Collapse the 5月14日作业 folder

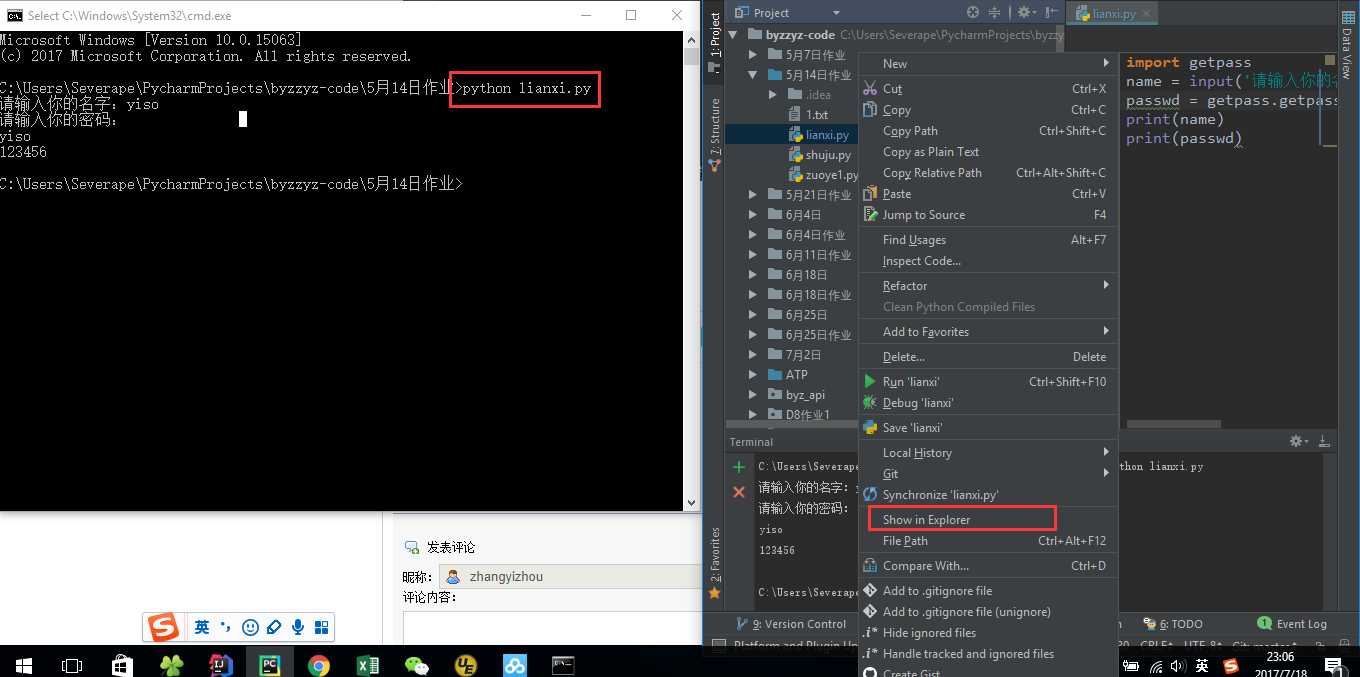(x=753, y=75)
